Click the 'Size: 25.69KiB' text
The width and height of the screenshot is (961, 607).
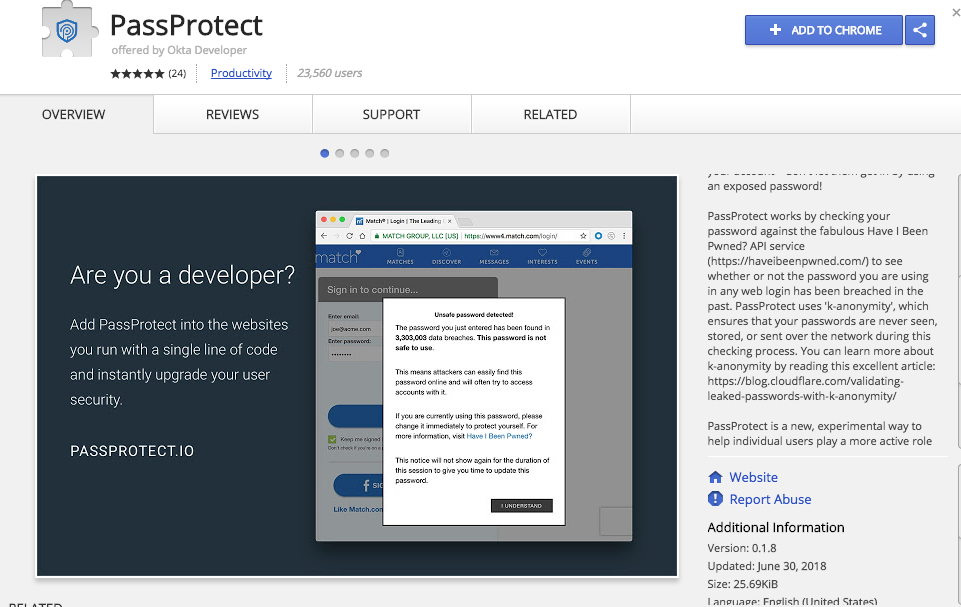click(x=742, y=584)
